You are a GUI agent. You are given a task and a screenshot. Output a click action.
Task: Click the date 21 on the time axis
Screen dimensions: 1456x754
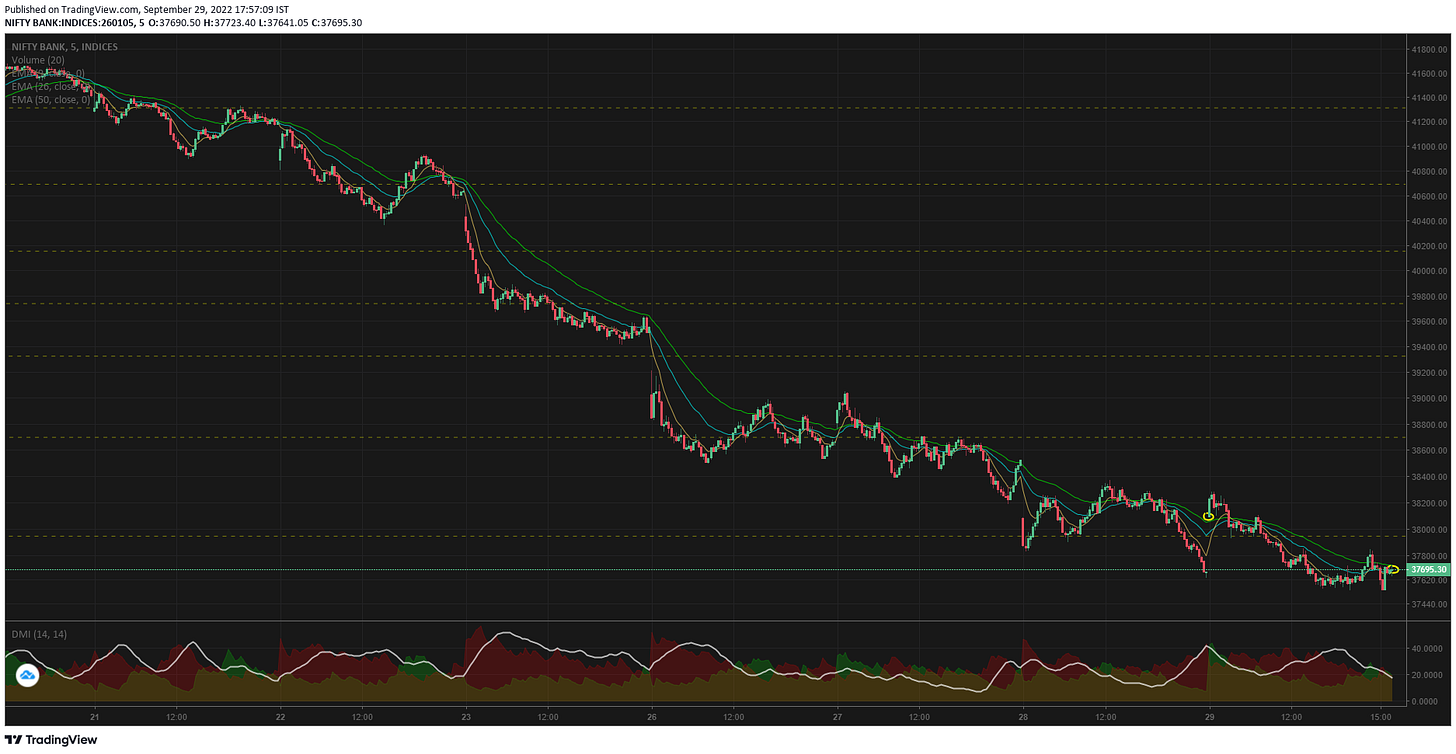[94, 717]
